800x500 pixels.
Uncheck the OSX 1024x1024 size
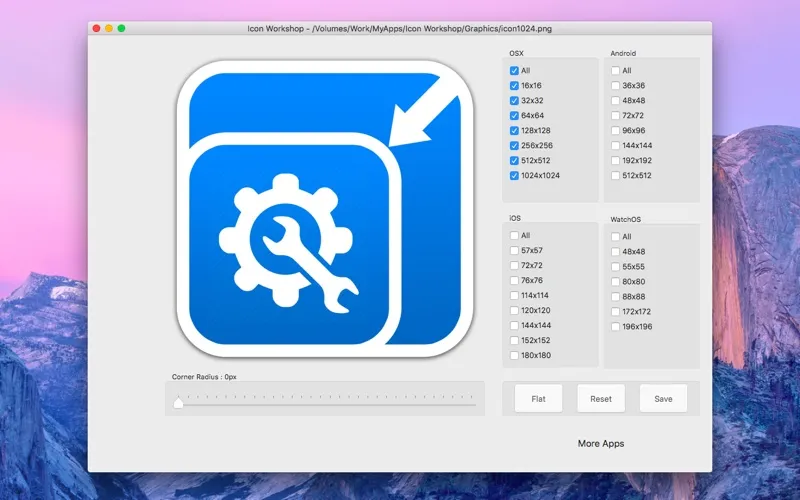[514, 176]
